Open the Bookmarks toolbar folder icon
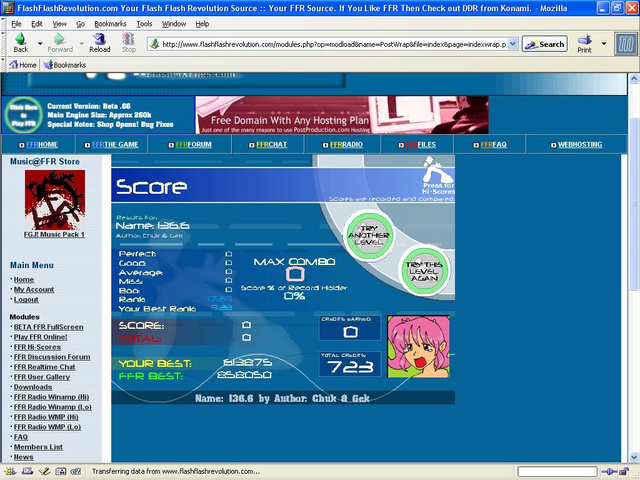 coord(48,64)
